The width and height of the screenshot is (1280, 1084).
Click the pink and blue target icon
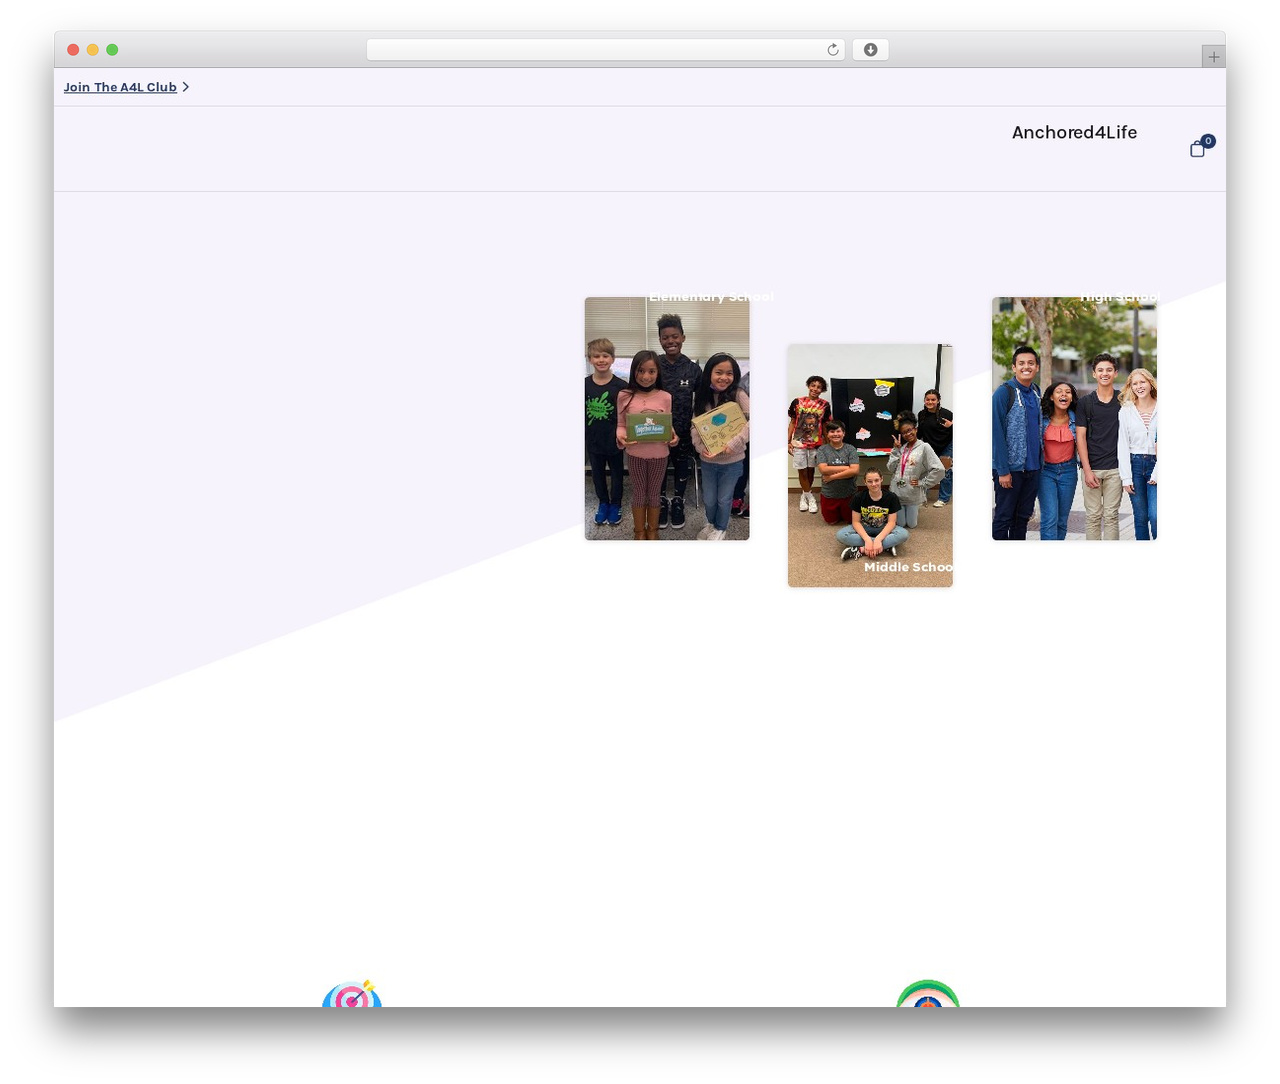click(352, 993)
